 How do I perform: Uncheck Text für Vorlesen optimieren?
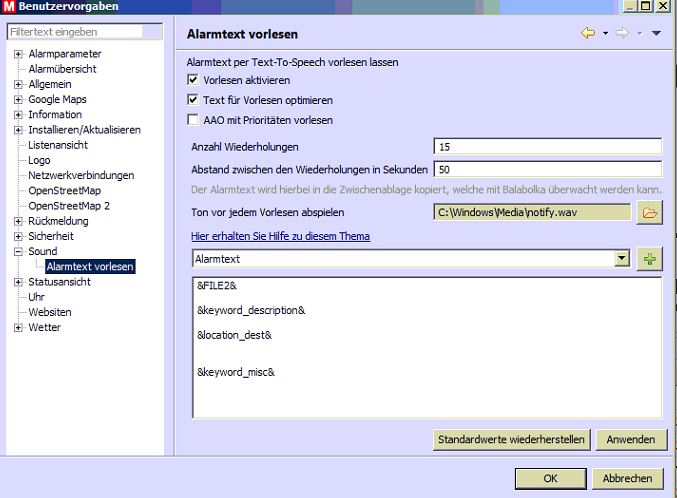tap(193, 100)
